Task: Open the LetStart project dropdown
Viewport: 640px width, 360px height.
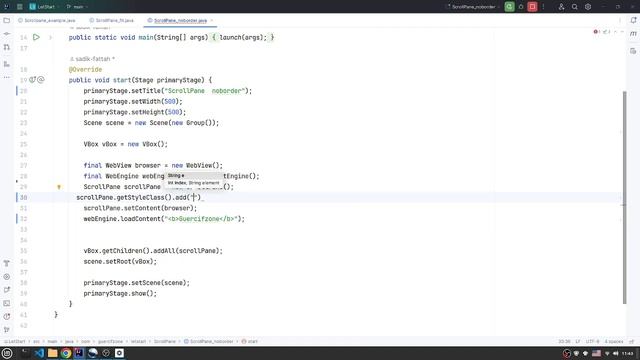Action: pyautogui.click(x=44, y=7)
